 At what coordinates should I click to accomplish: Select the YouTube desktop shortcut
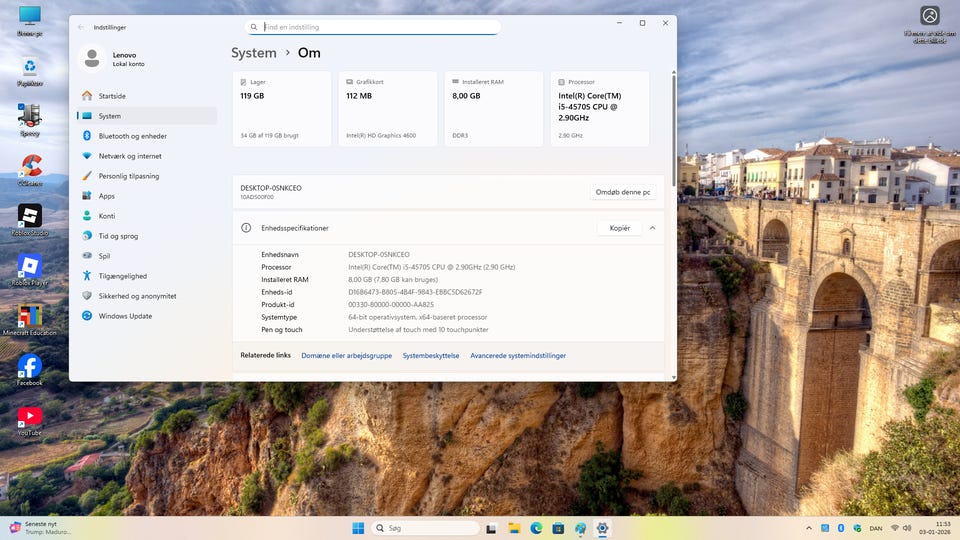[x=29, y=421]
